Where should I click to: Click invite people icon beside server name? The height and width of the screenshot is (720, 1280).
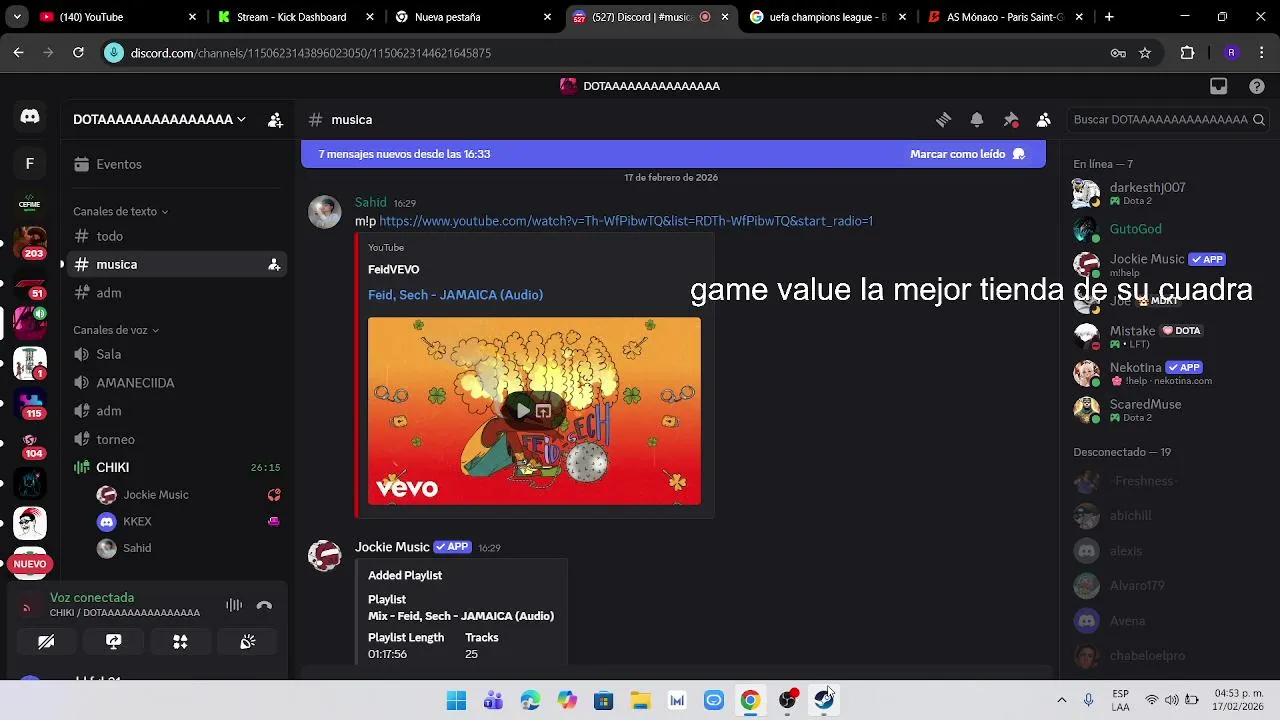click(275, 120)
